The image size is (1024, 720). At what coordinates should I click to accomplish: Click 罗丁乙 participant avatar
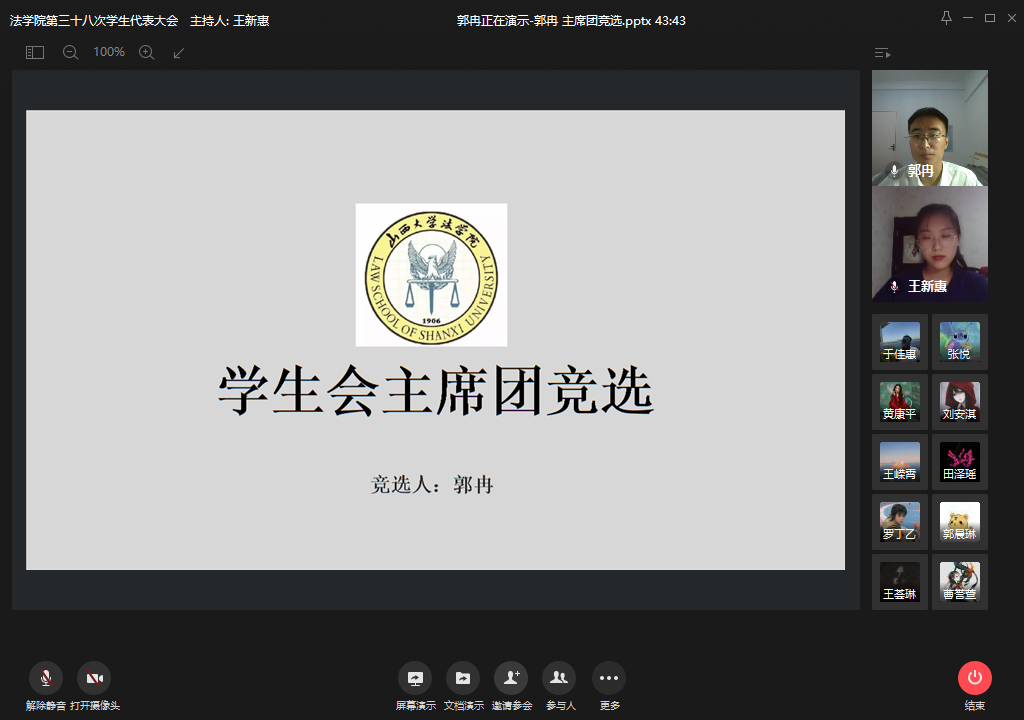[x=900, y=522]
